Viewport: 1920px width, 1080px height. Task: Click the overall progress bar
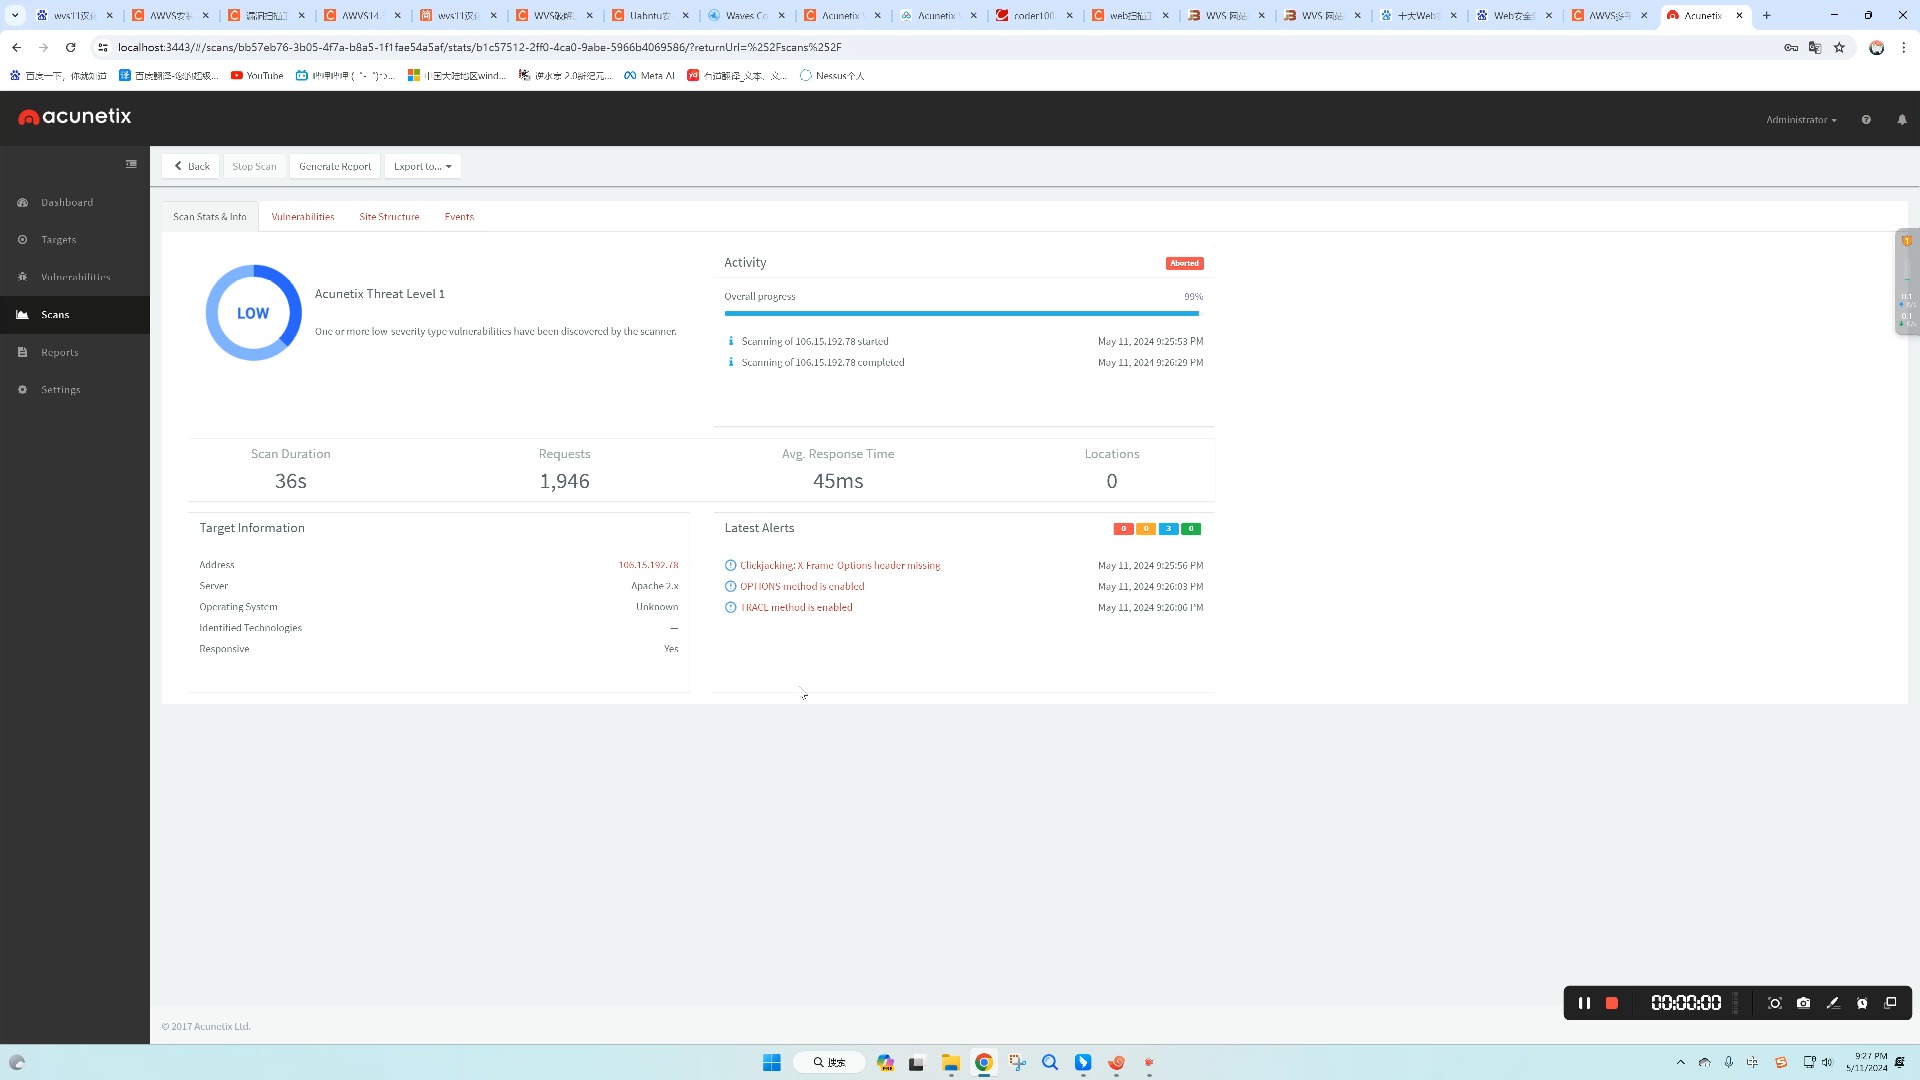click(x=961, y=314)
